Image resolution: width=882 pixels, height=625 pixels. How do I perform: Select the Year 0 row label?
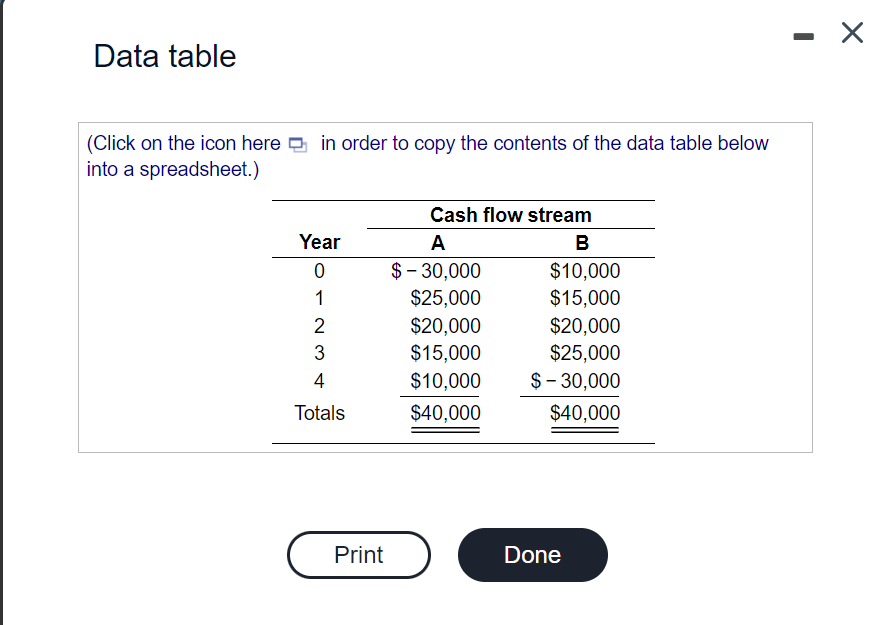pyautogui.click(x=319, y=270)
